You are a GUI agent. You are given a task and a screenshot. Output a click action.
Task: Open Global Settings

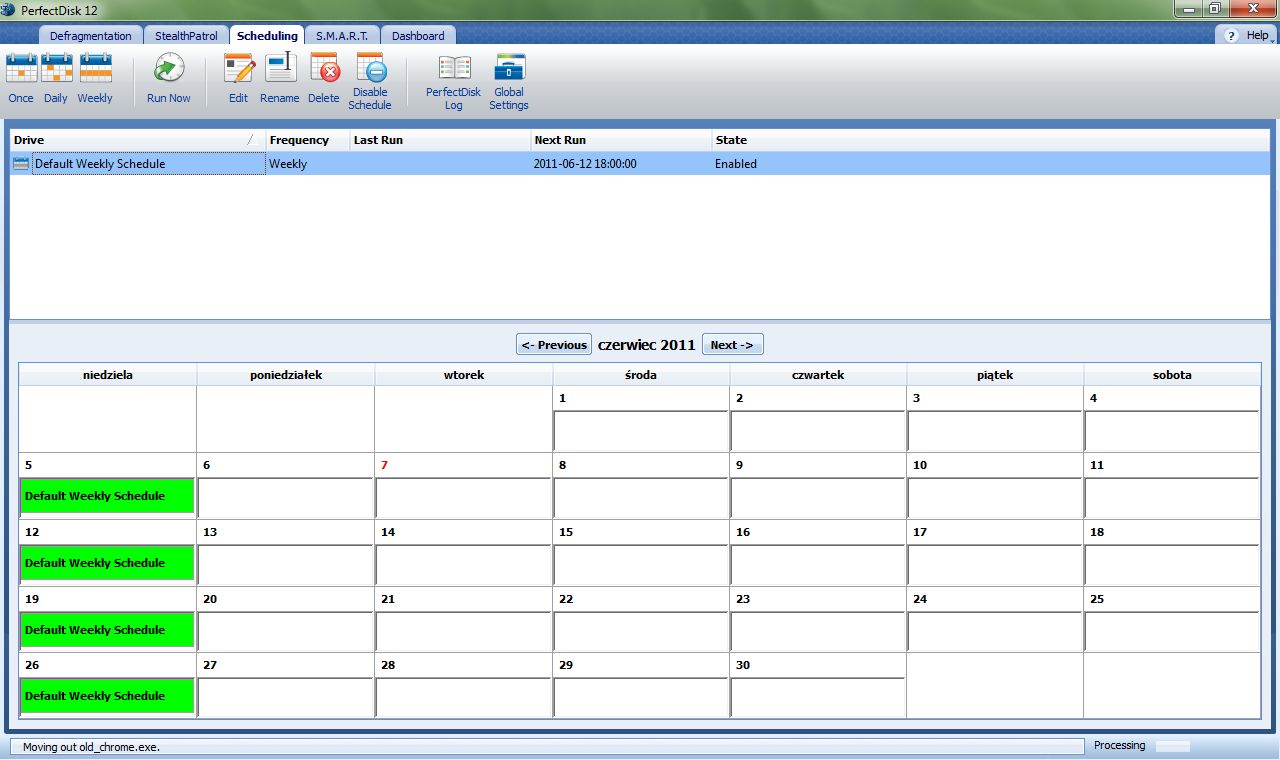(509, 82)
